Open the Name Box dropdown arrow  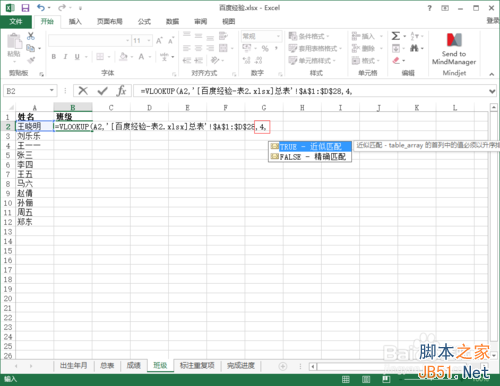tap(52, 91)
